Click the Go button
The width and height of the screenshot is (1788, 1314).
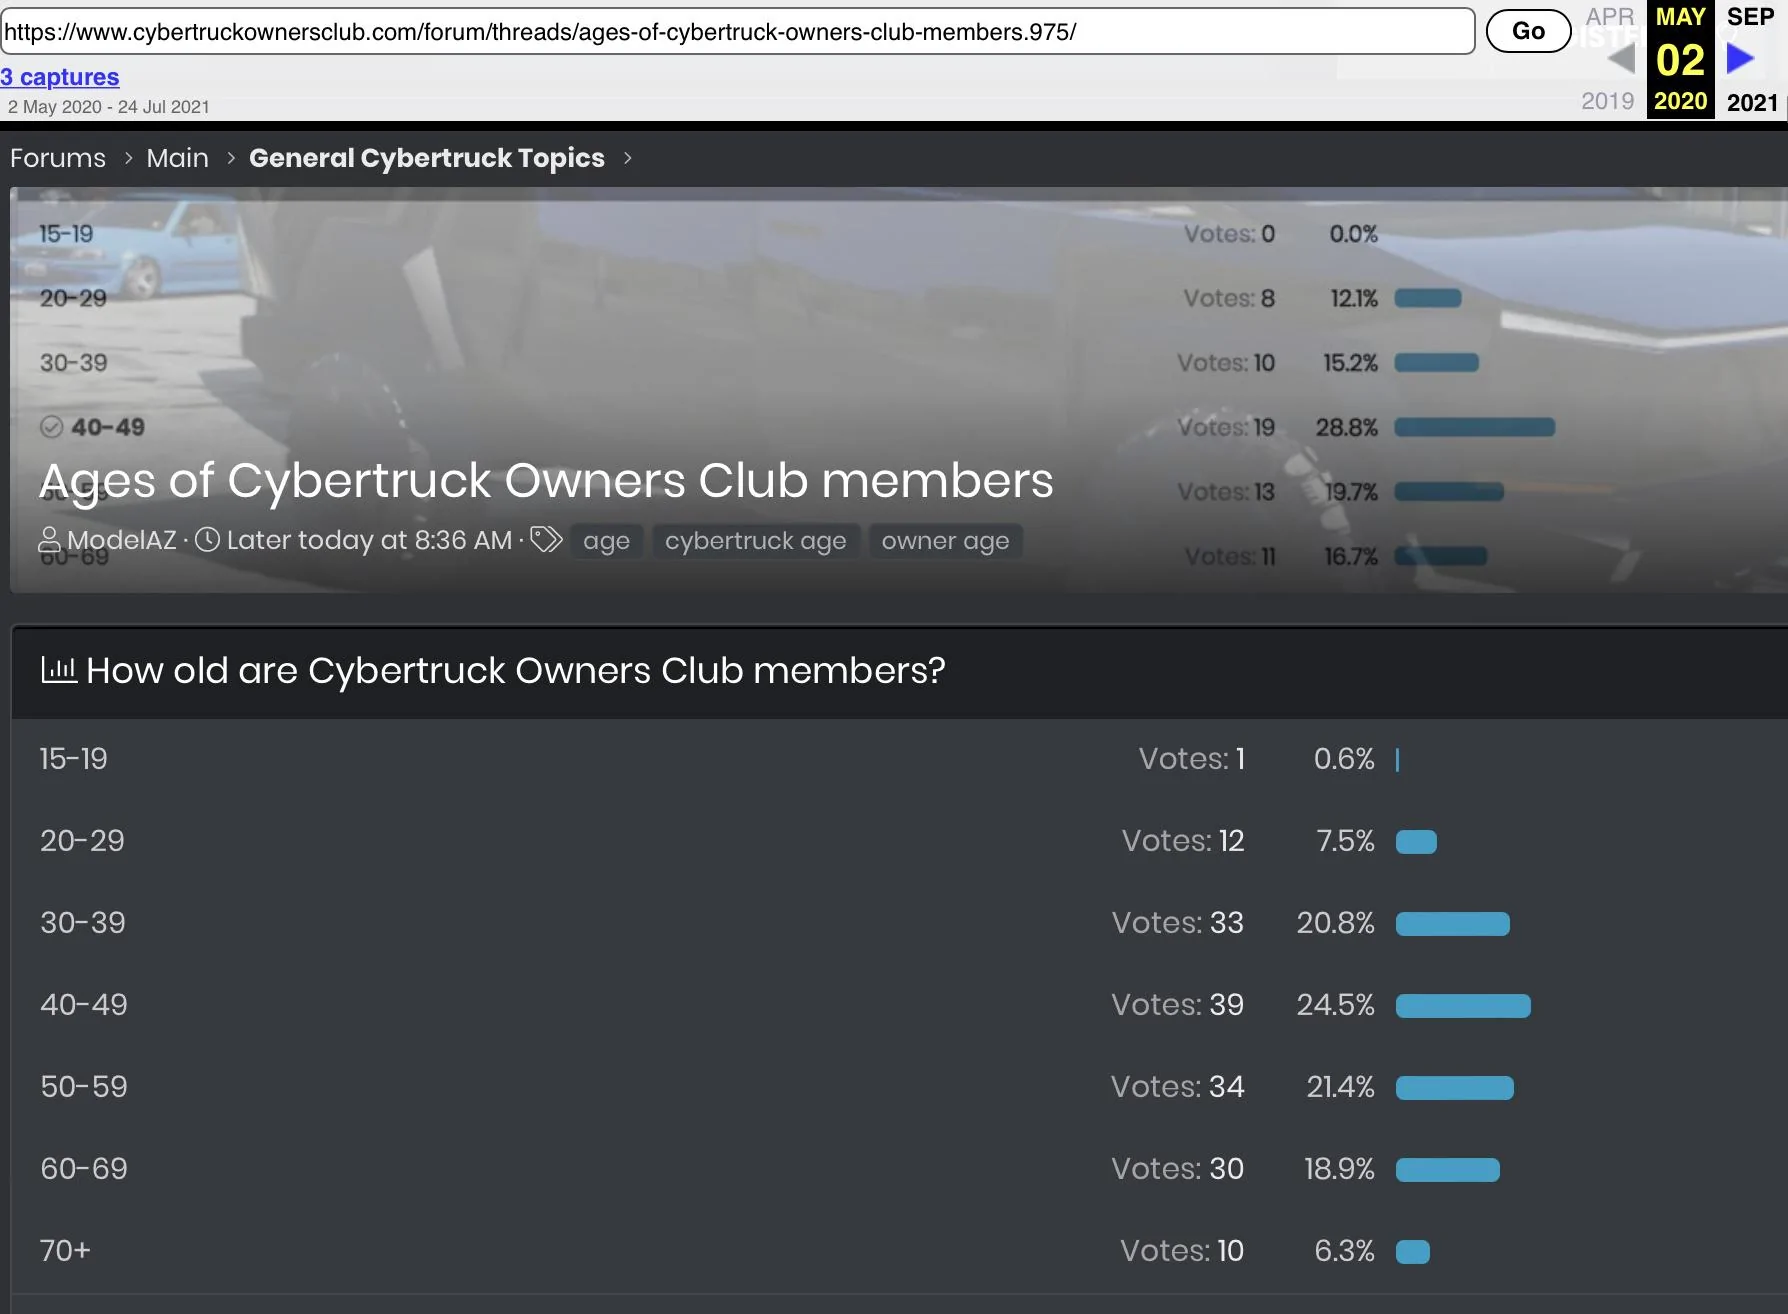(x=1528, y=31)
